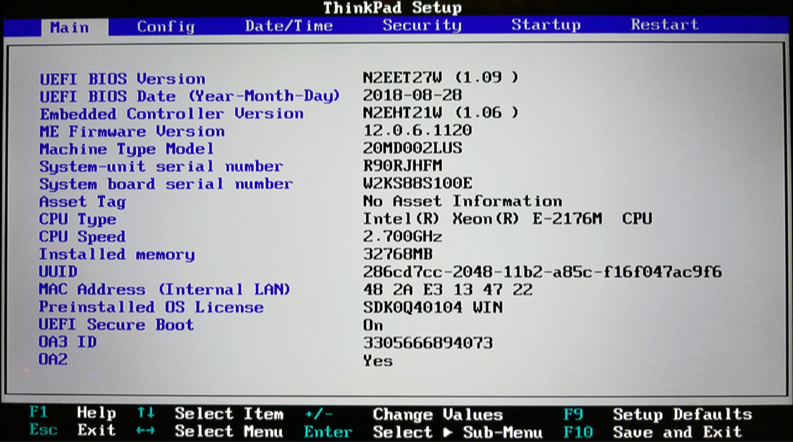Open the Restart tab

664,26
